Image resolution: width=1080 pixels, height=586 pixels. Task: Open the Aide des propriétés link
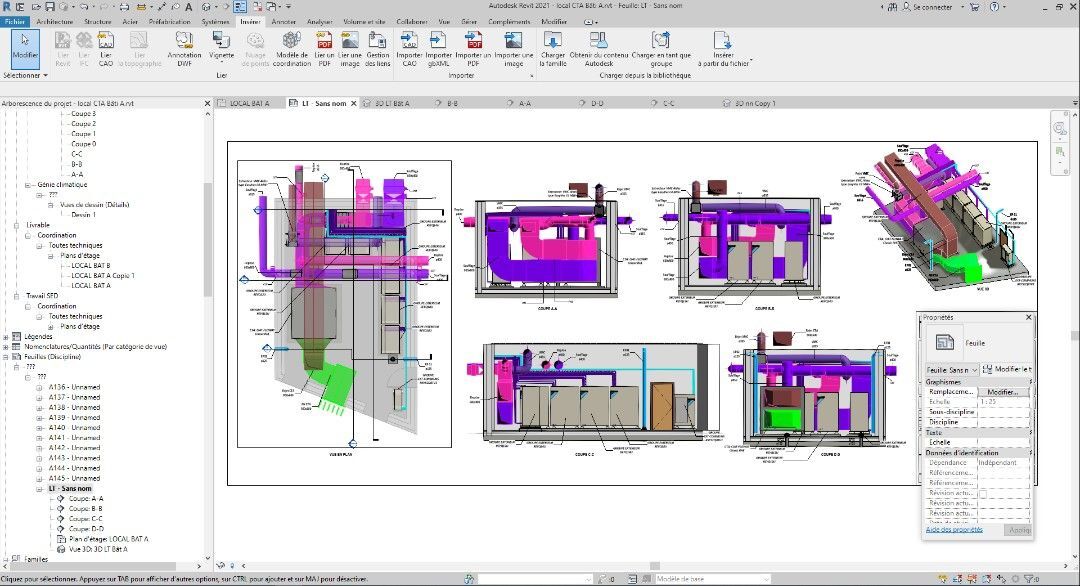[954, 529]
